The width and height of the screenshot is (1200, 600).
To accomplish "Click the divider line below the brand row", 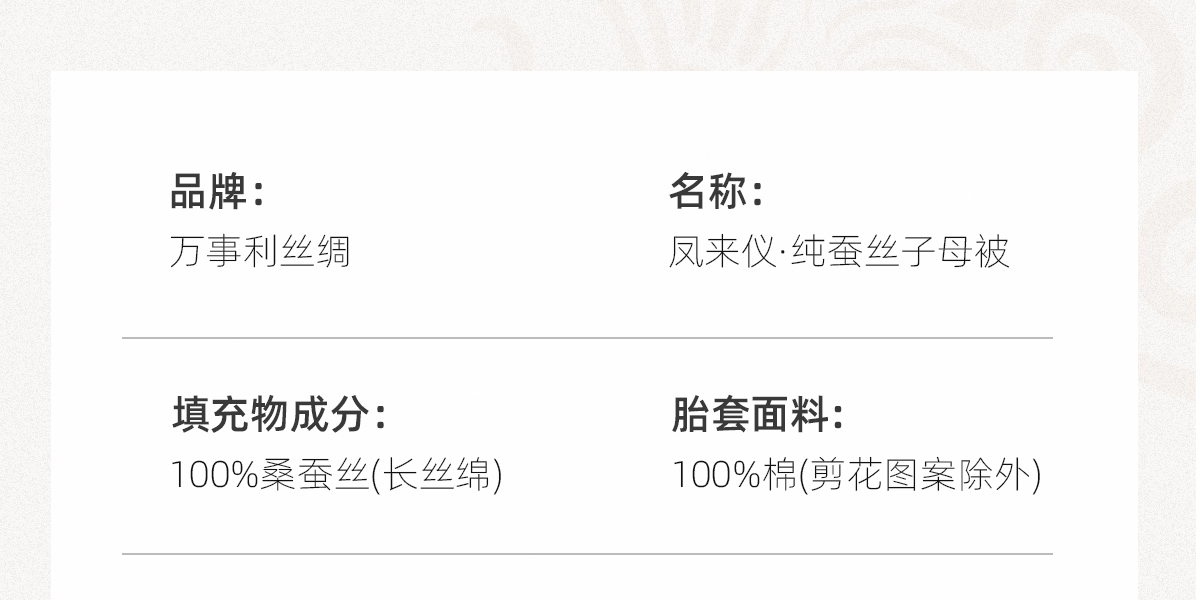I will click(587, 338).
